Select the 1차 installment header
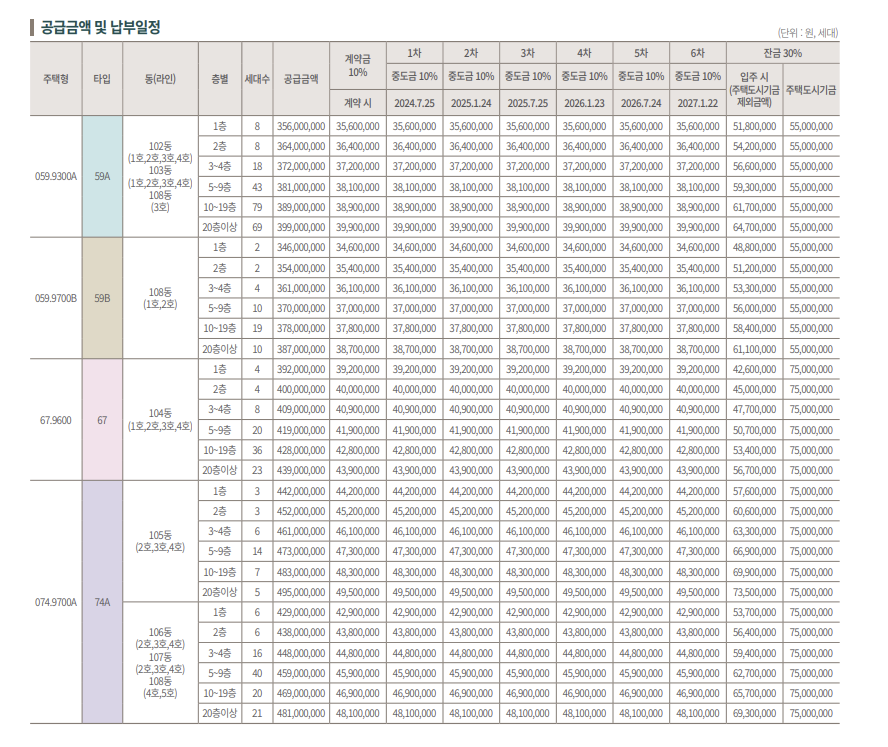888x747 pixels. pyautogui.click(x=415, y=53)
